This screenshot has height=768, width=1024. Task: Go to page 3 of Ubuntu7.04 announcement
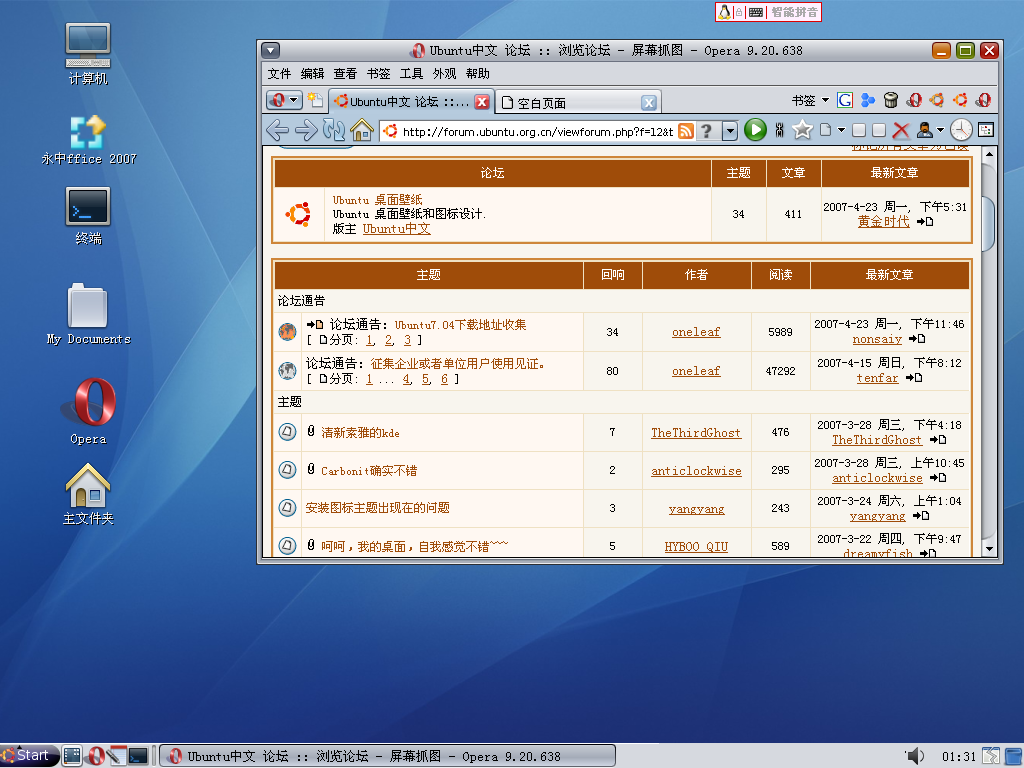[408, 340]
